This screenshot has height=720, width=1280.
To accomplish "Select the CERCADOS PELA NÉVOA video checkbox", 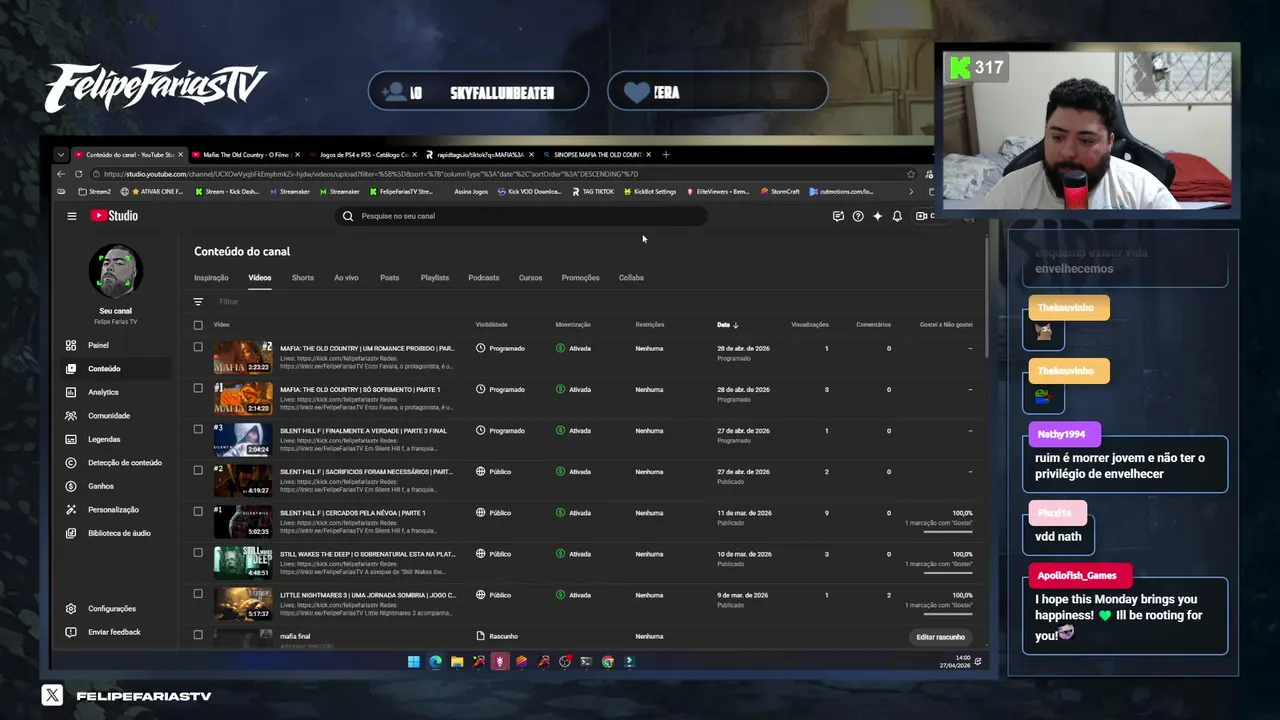I will [x=198, y=511].
